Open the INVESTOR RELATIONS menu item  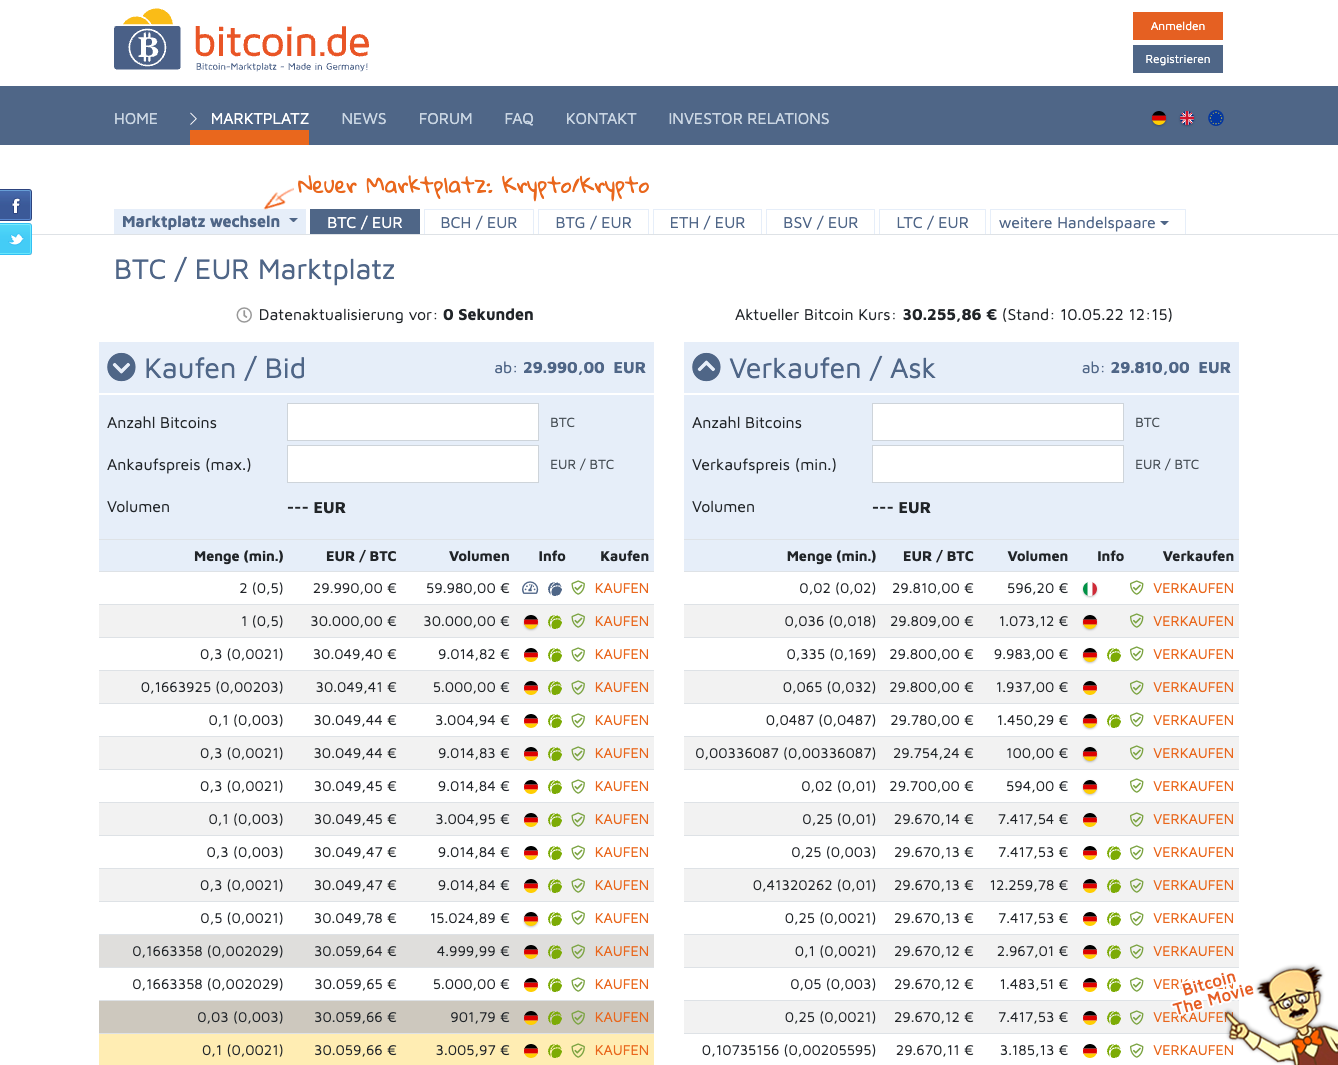point(748,119)
